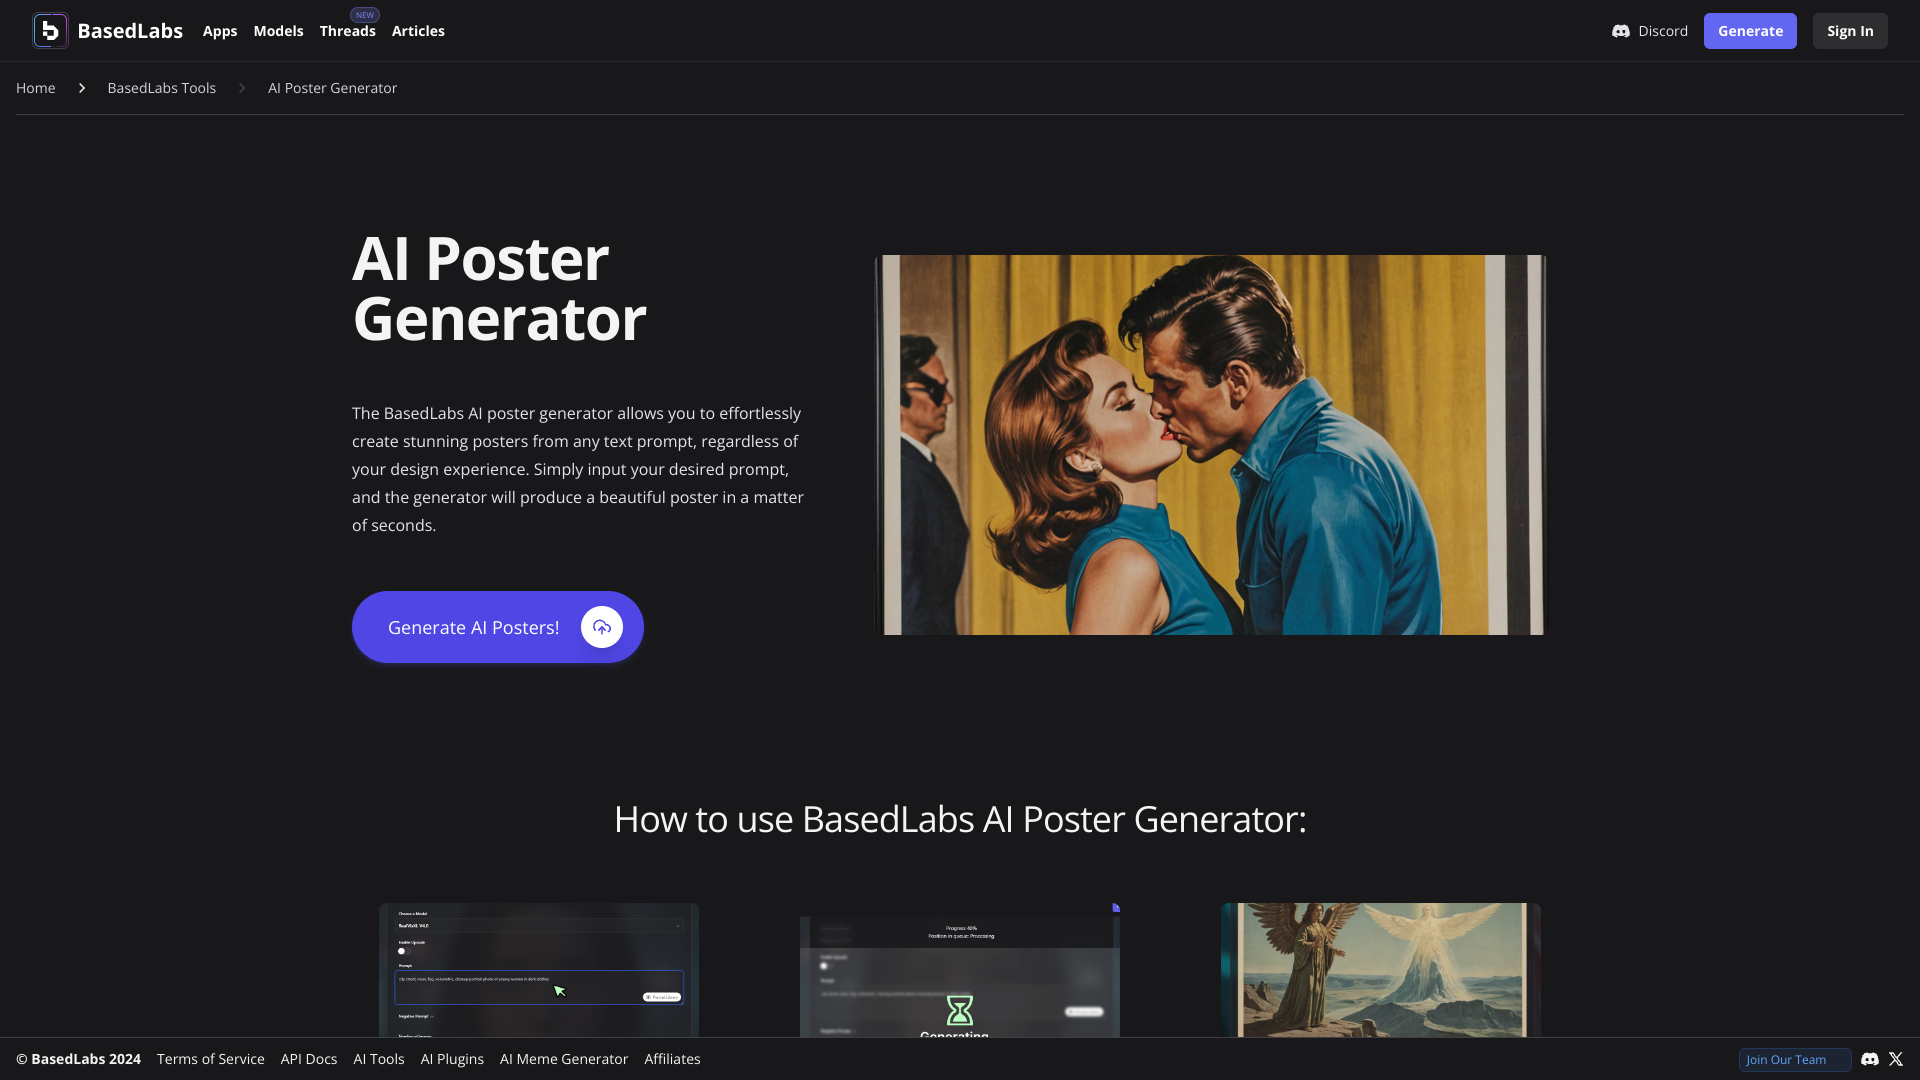The width and height of the screenshot is (1920, 1080).
Task: Open API Docs link
Action: [x=309, y=1059]
